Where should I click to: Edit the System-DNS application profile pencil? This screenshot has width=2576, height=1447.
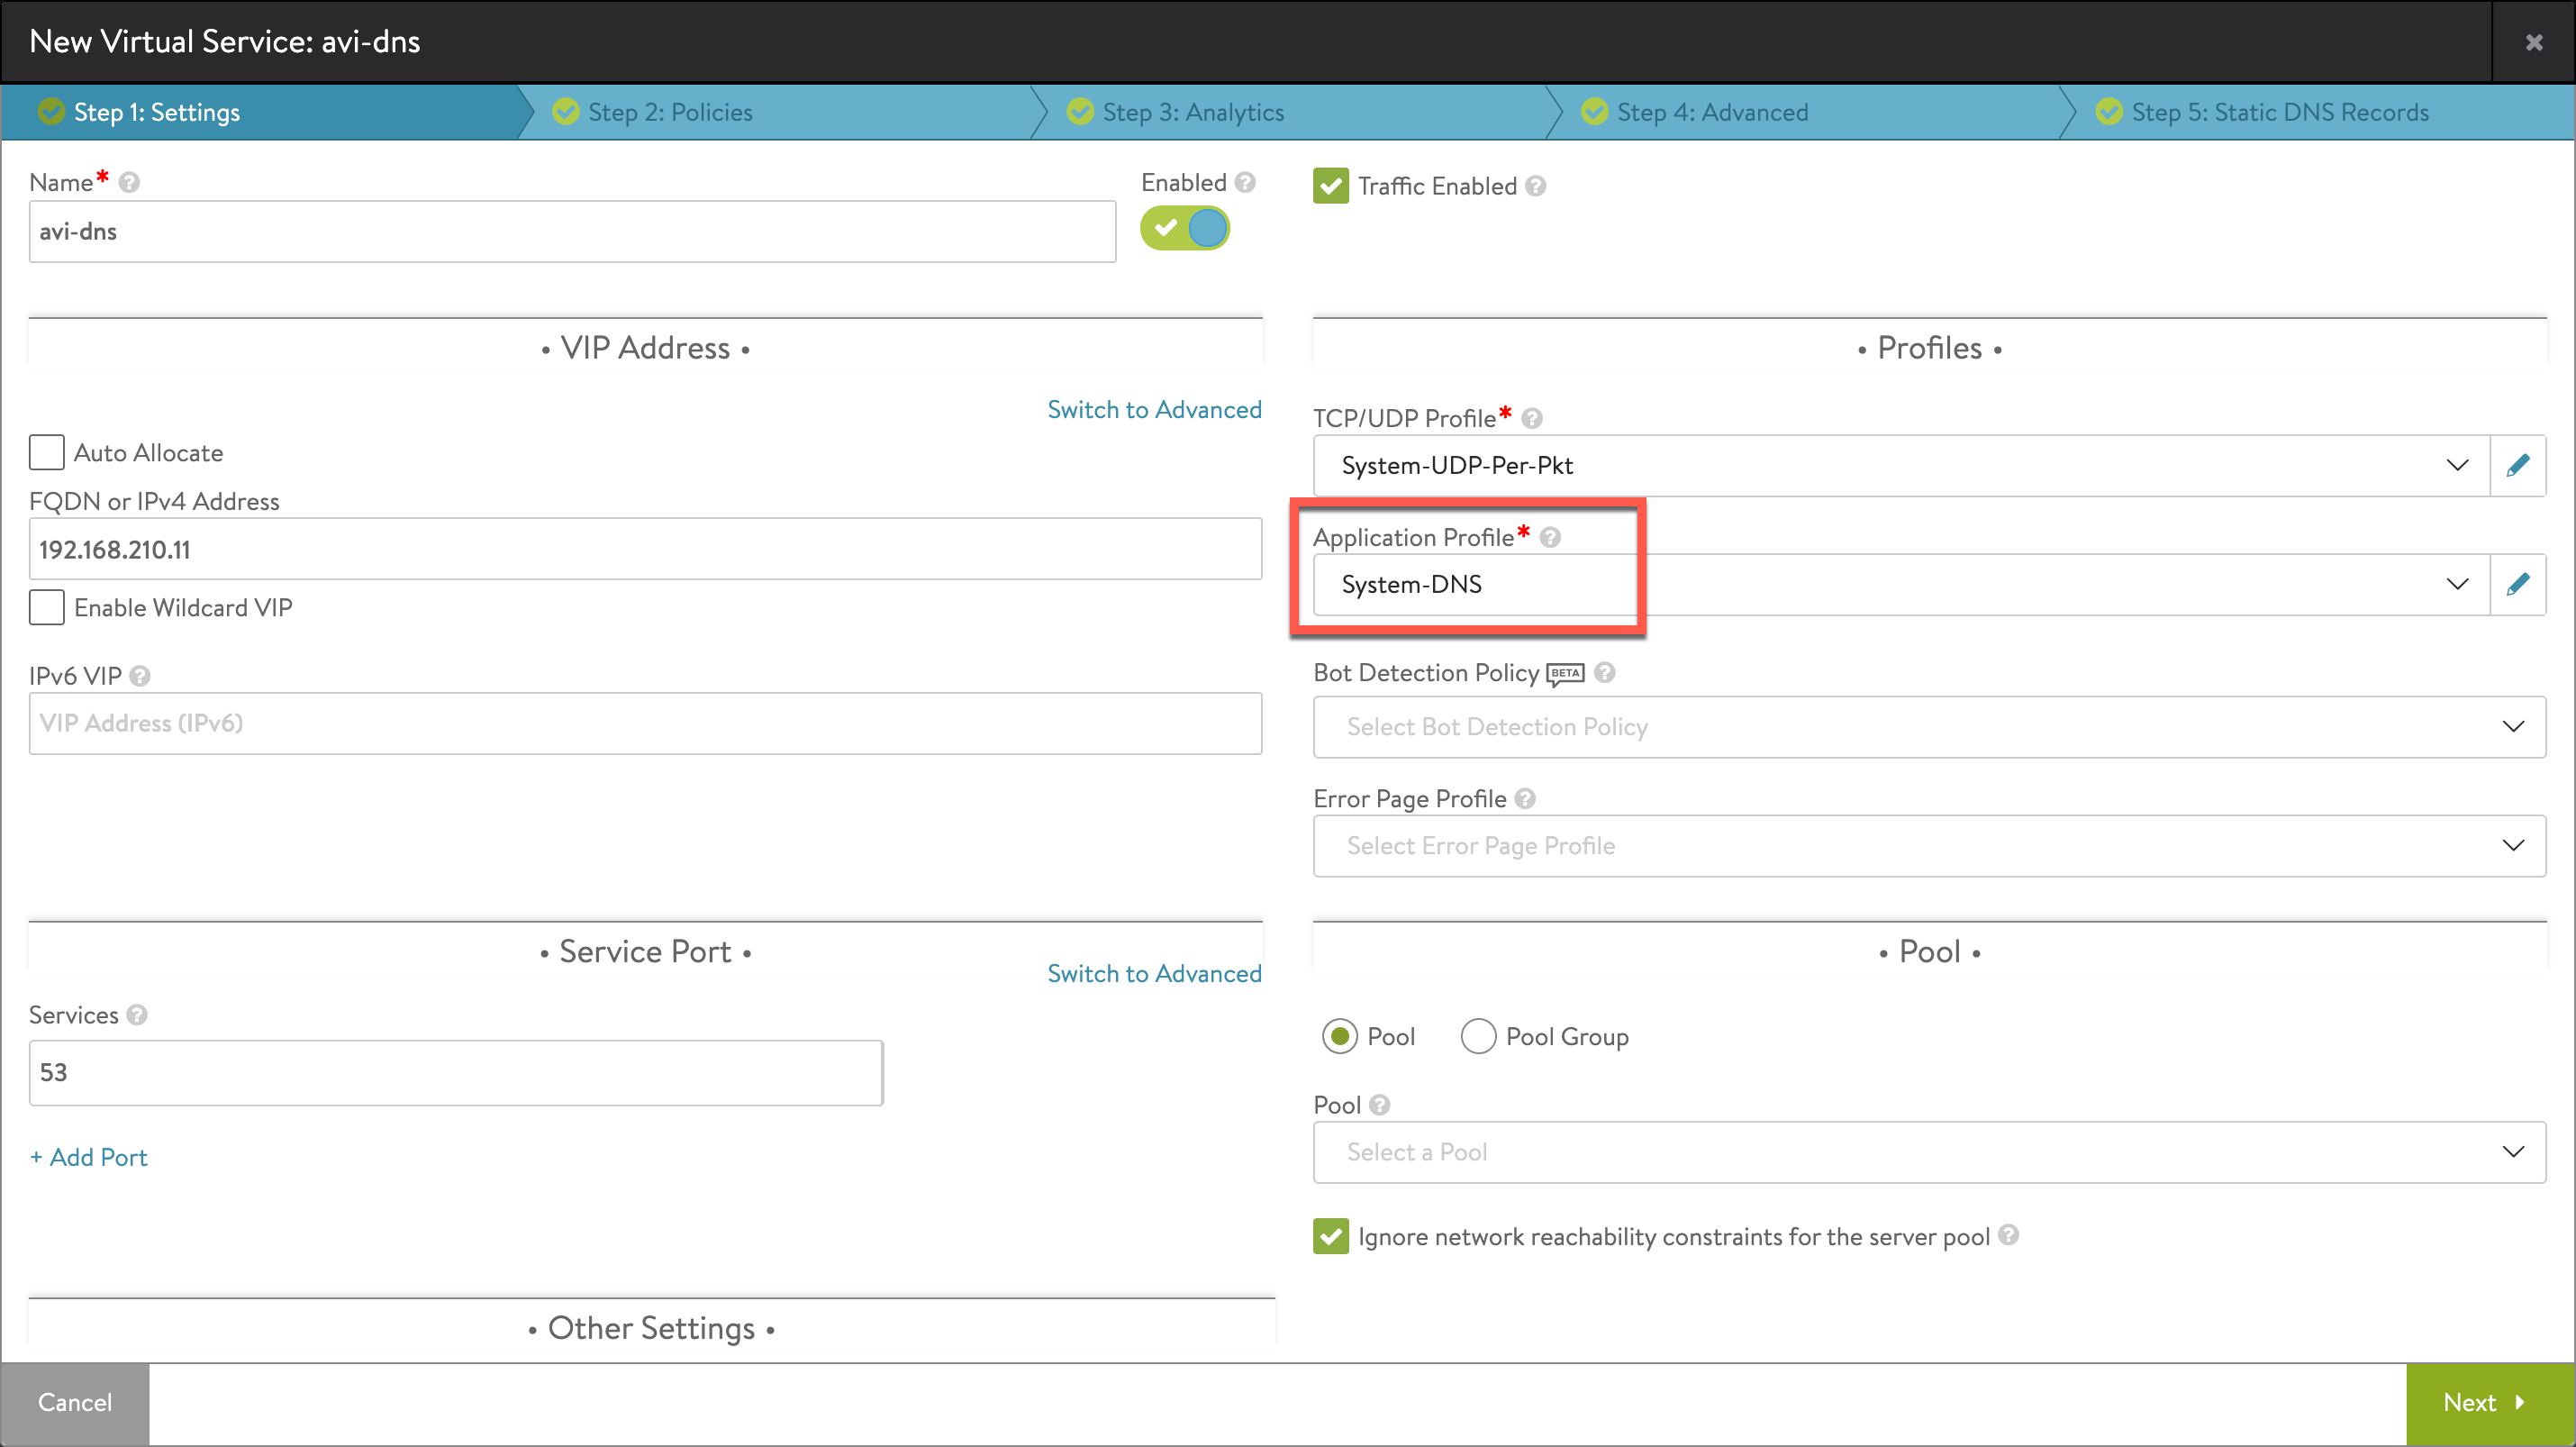[2518, 584]
